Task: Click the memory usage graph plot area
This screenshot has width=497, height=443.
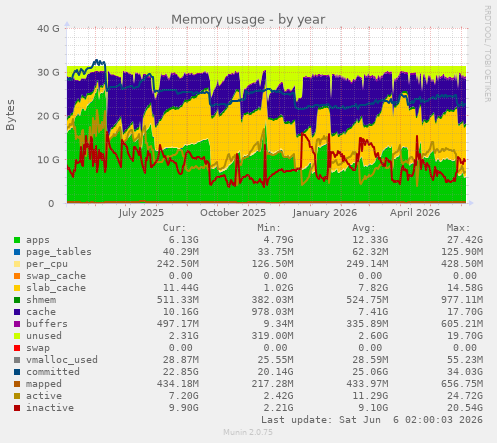Action: click(x=266, y=116)
